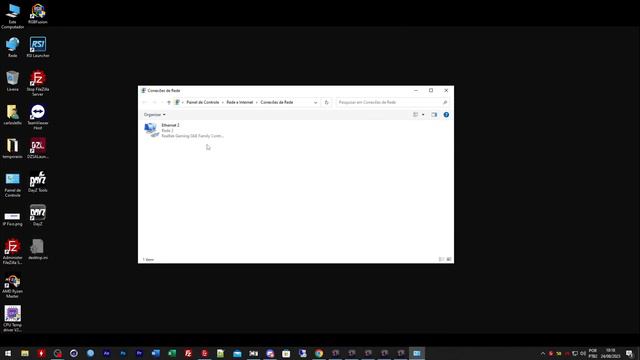Open Premiere Pro from taskbar
640x360 pixels.
click(x=139, y=353)
